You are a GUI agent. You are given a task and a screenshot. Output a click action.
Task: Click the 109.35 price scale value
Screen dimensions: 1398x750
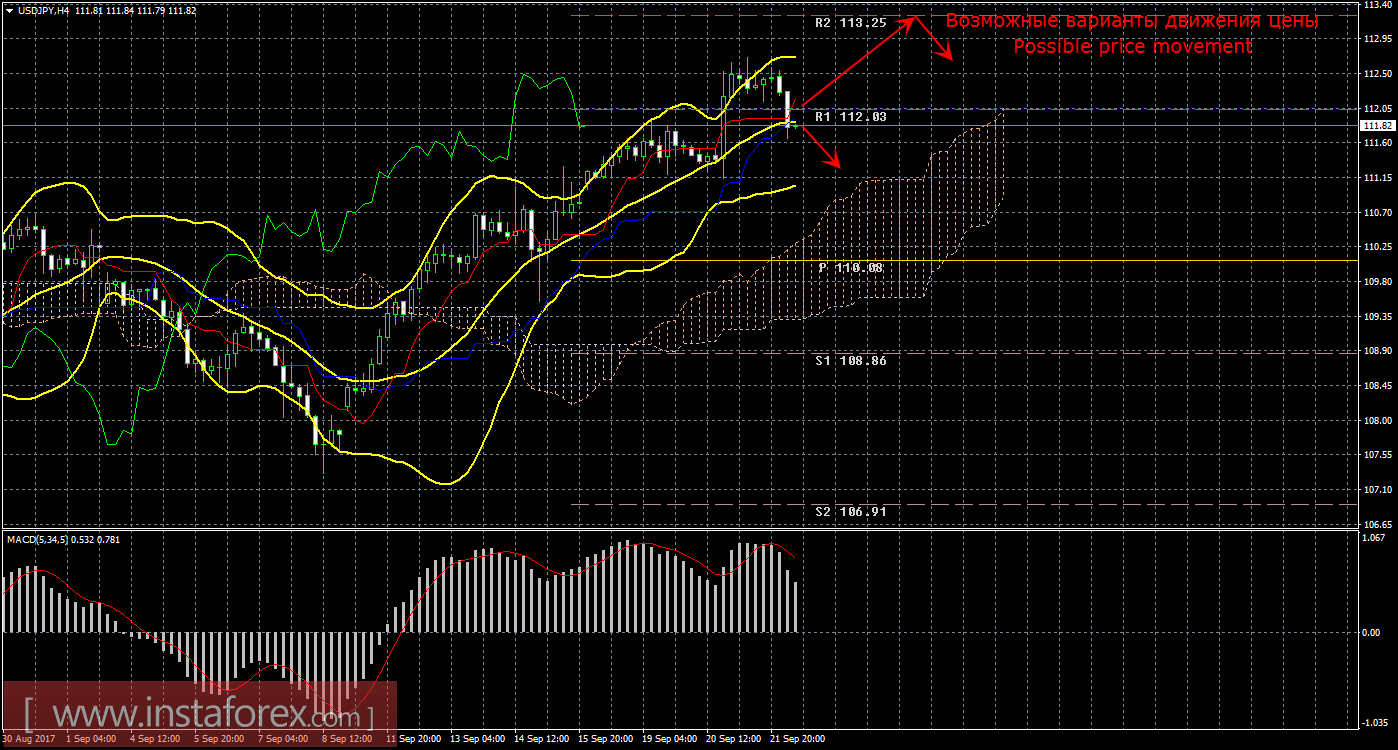[x=1377, y=317]
